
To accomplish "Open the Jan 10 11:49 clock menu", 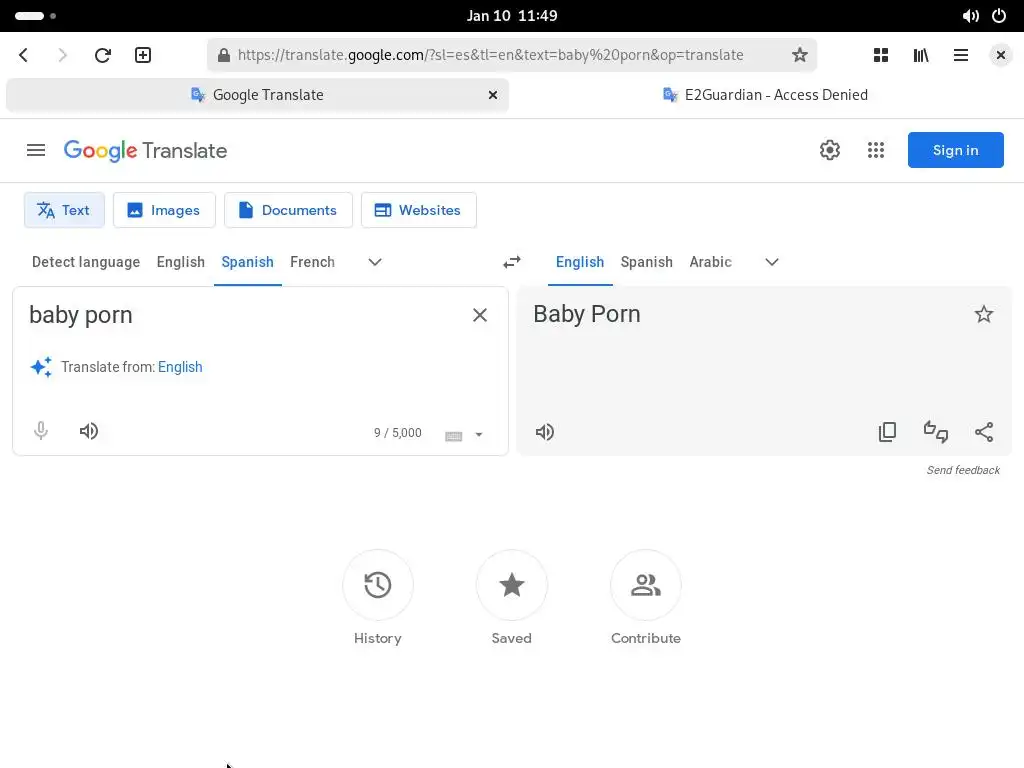I will tap(512, 16).
